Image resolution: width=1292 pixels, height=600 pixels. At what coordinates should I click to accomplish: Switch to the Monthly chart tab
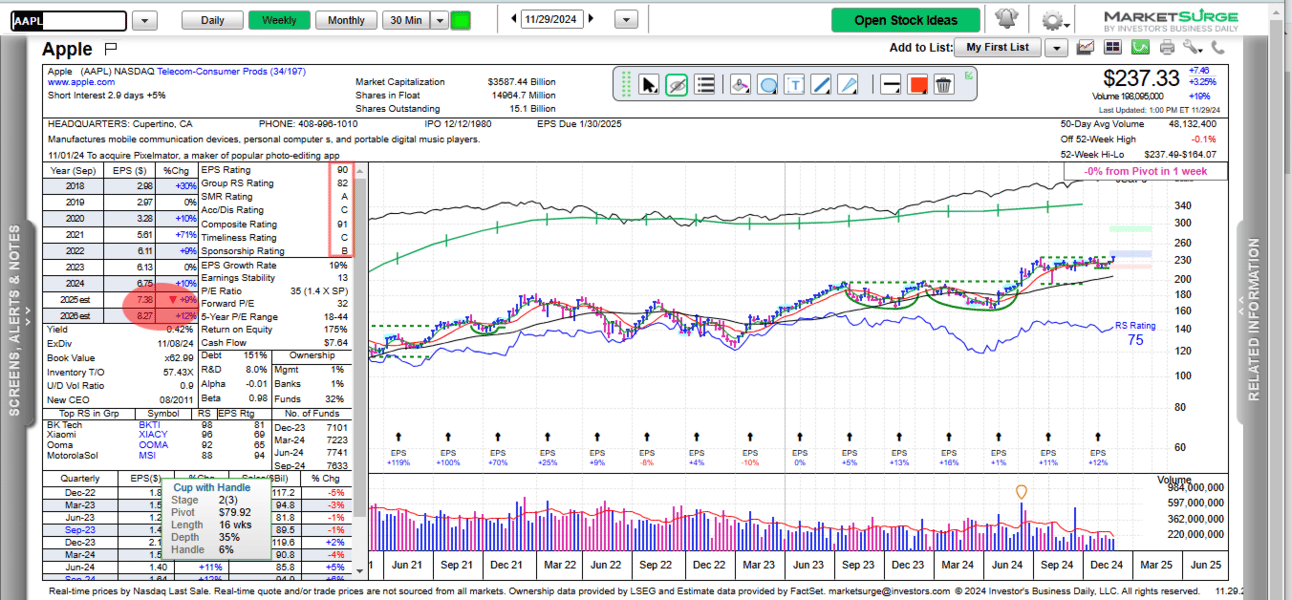(x=346, y=20)
